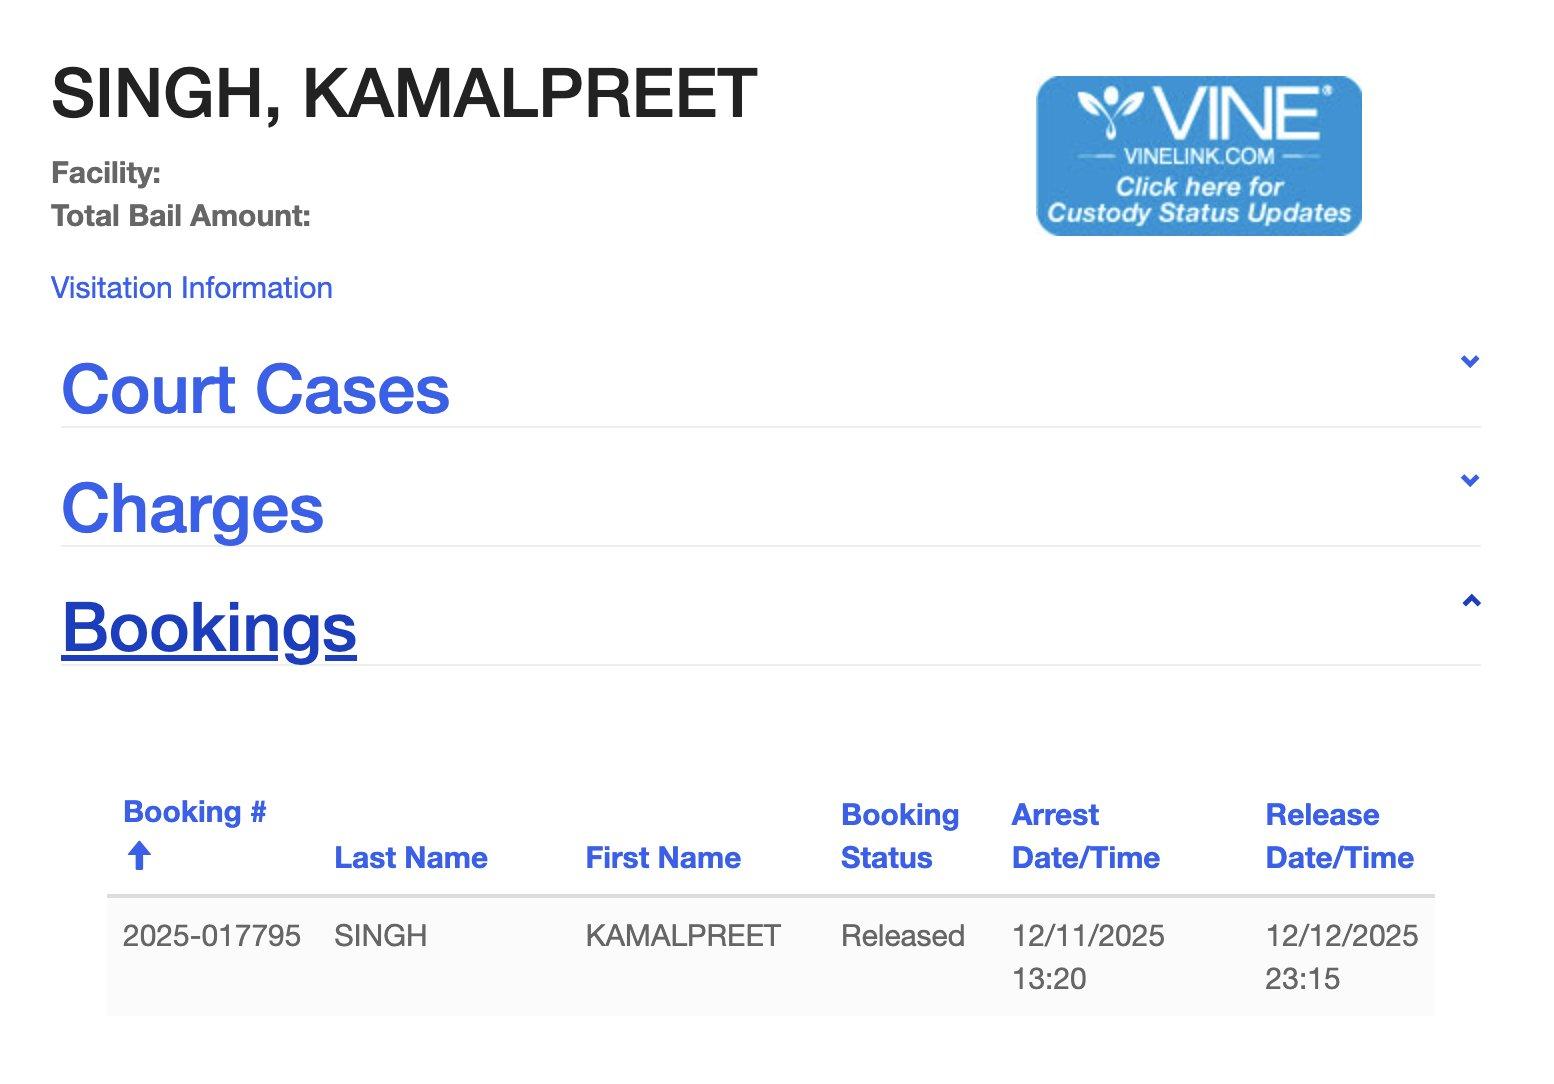1554x1084 pixels.
Task: Click the Court Cases heading
Action: [255, 389]
